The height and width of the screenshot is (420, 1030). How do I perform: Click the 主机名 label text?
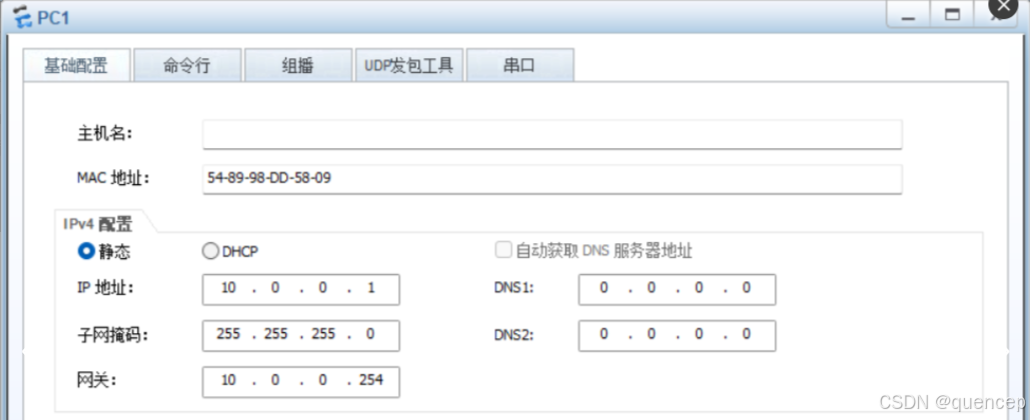pos(105,134)
